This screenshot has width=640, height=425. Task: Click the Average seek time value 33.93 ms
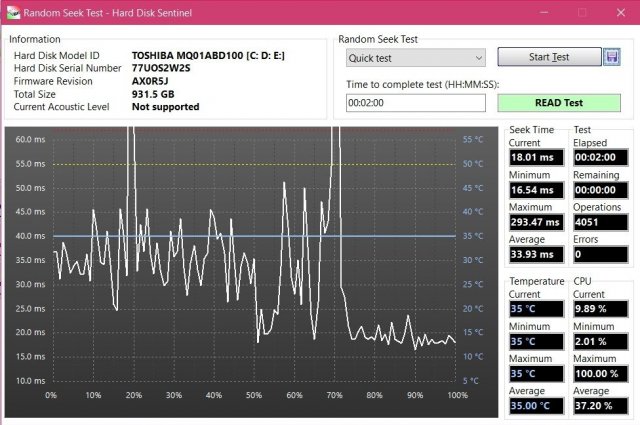tap(536, 253)
